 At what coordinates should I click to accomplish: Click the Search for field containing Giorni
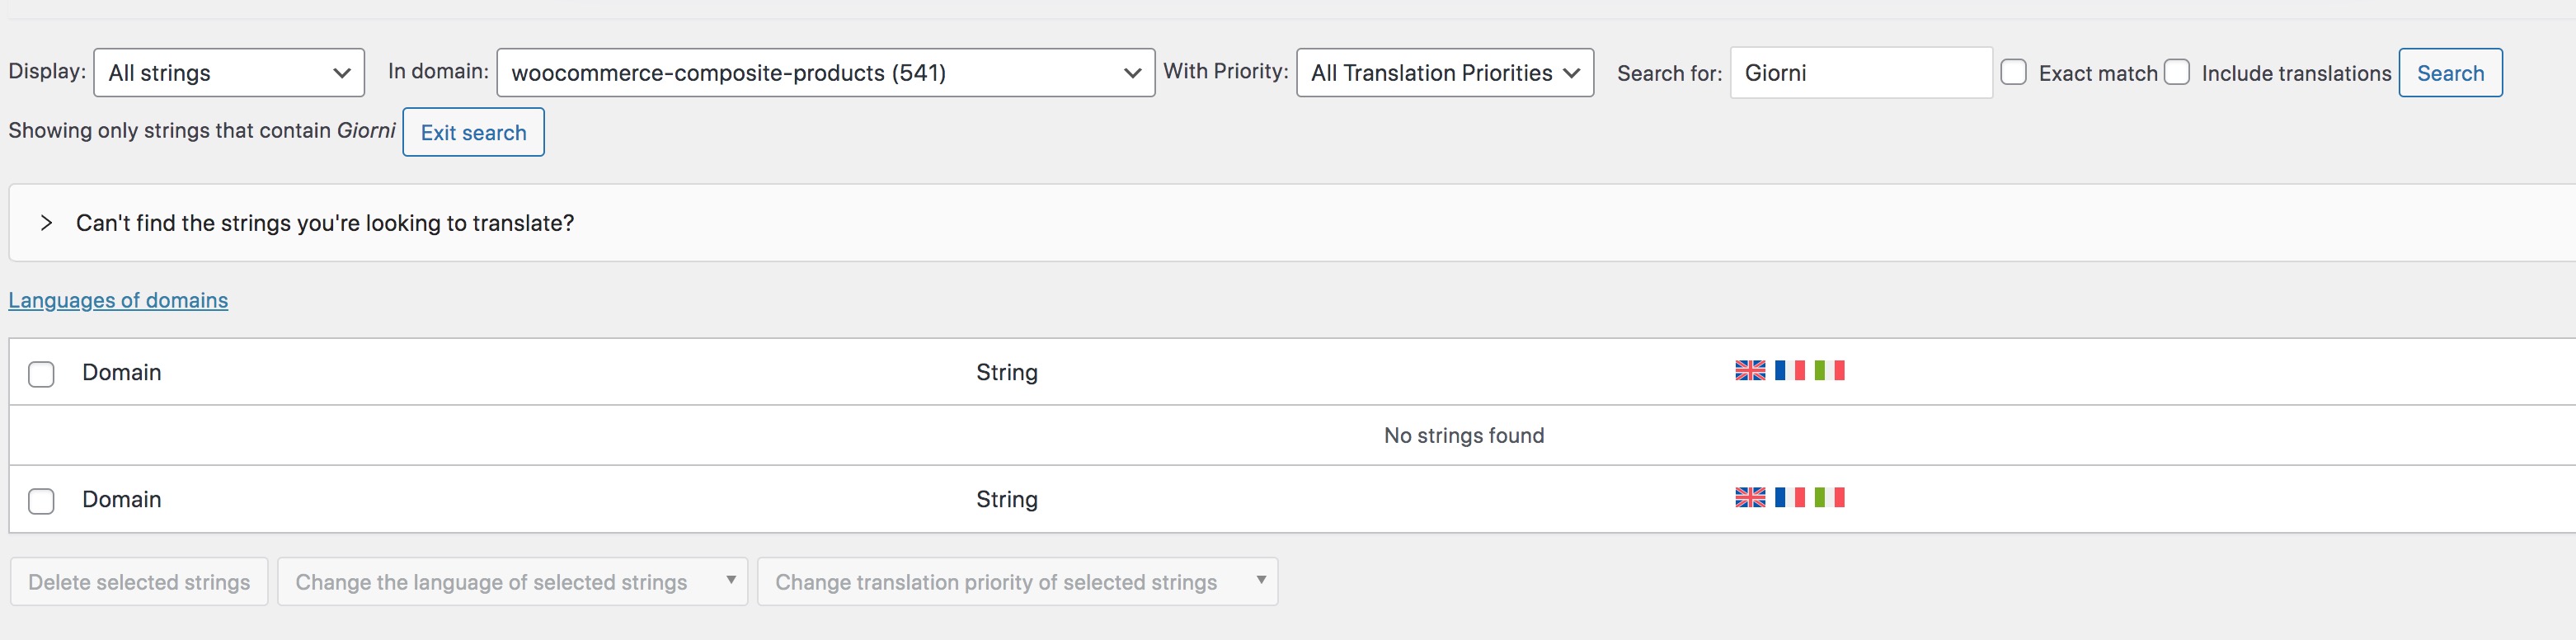click(x=1861, y=73)
